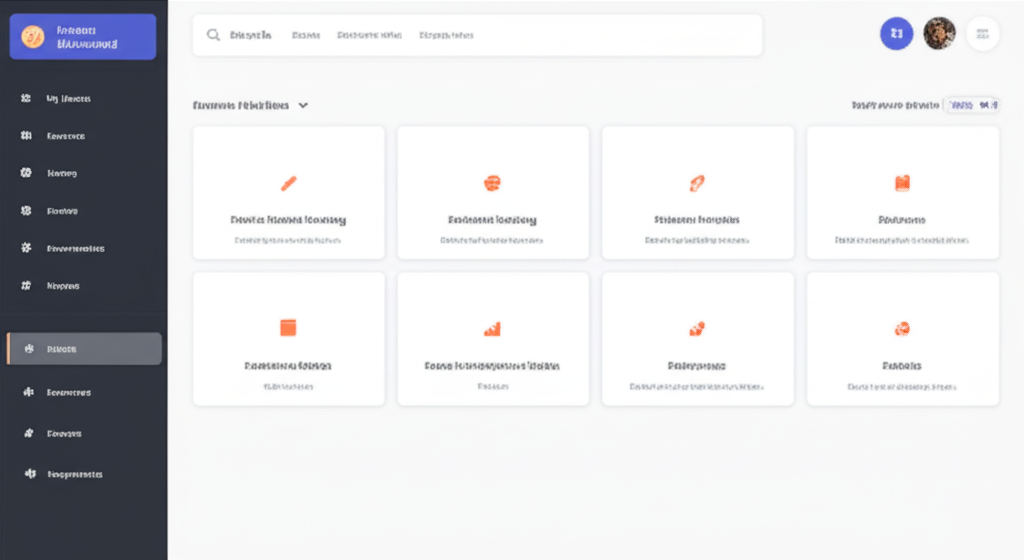1024x560 pixels.
Task: Expand the chevron next to the section heading
Action: click(303, 105)
